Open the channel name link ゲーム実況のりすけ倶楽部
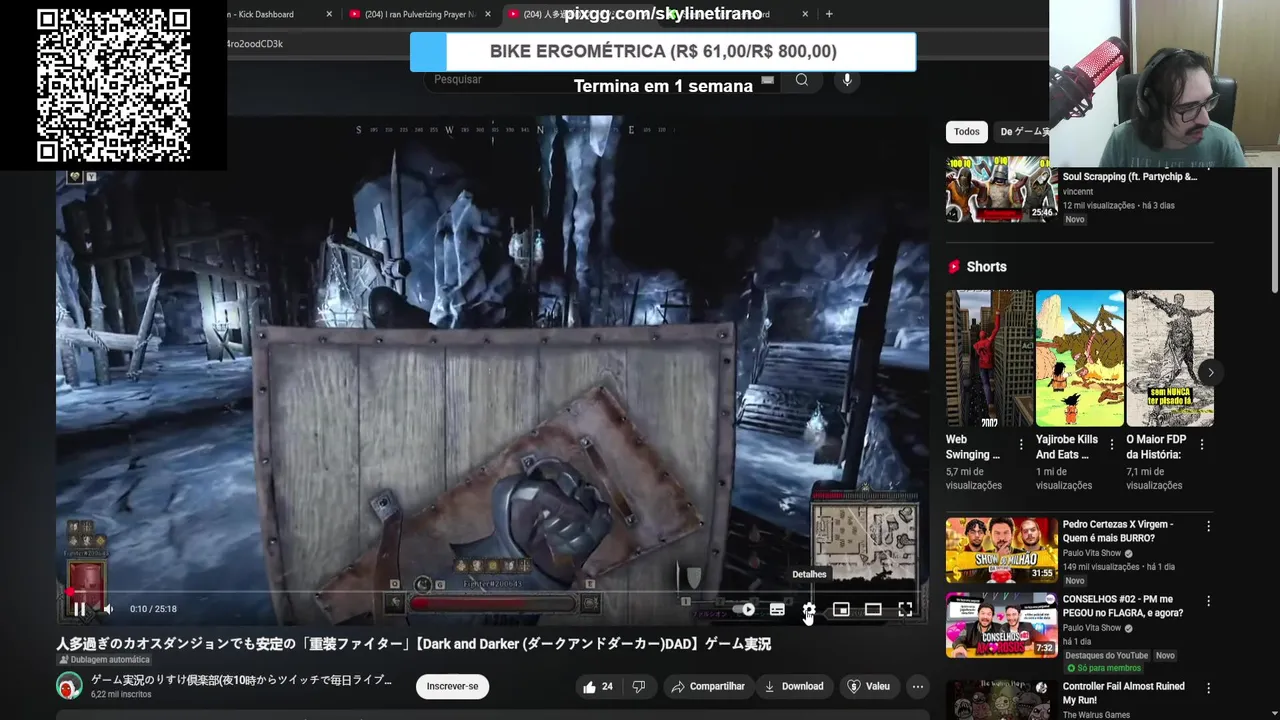Screen dimensions: 1280x720 point(241,680)
